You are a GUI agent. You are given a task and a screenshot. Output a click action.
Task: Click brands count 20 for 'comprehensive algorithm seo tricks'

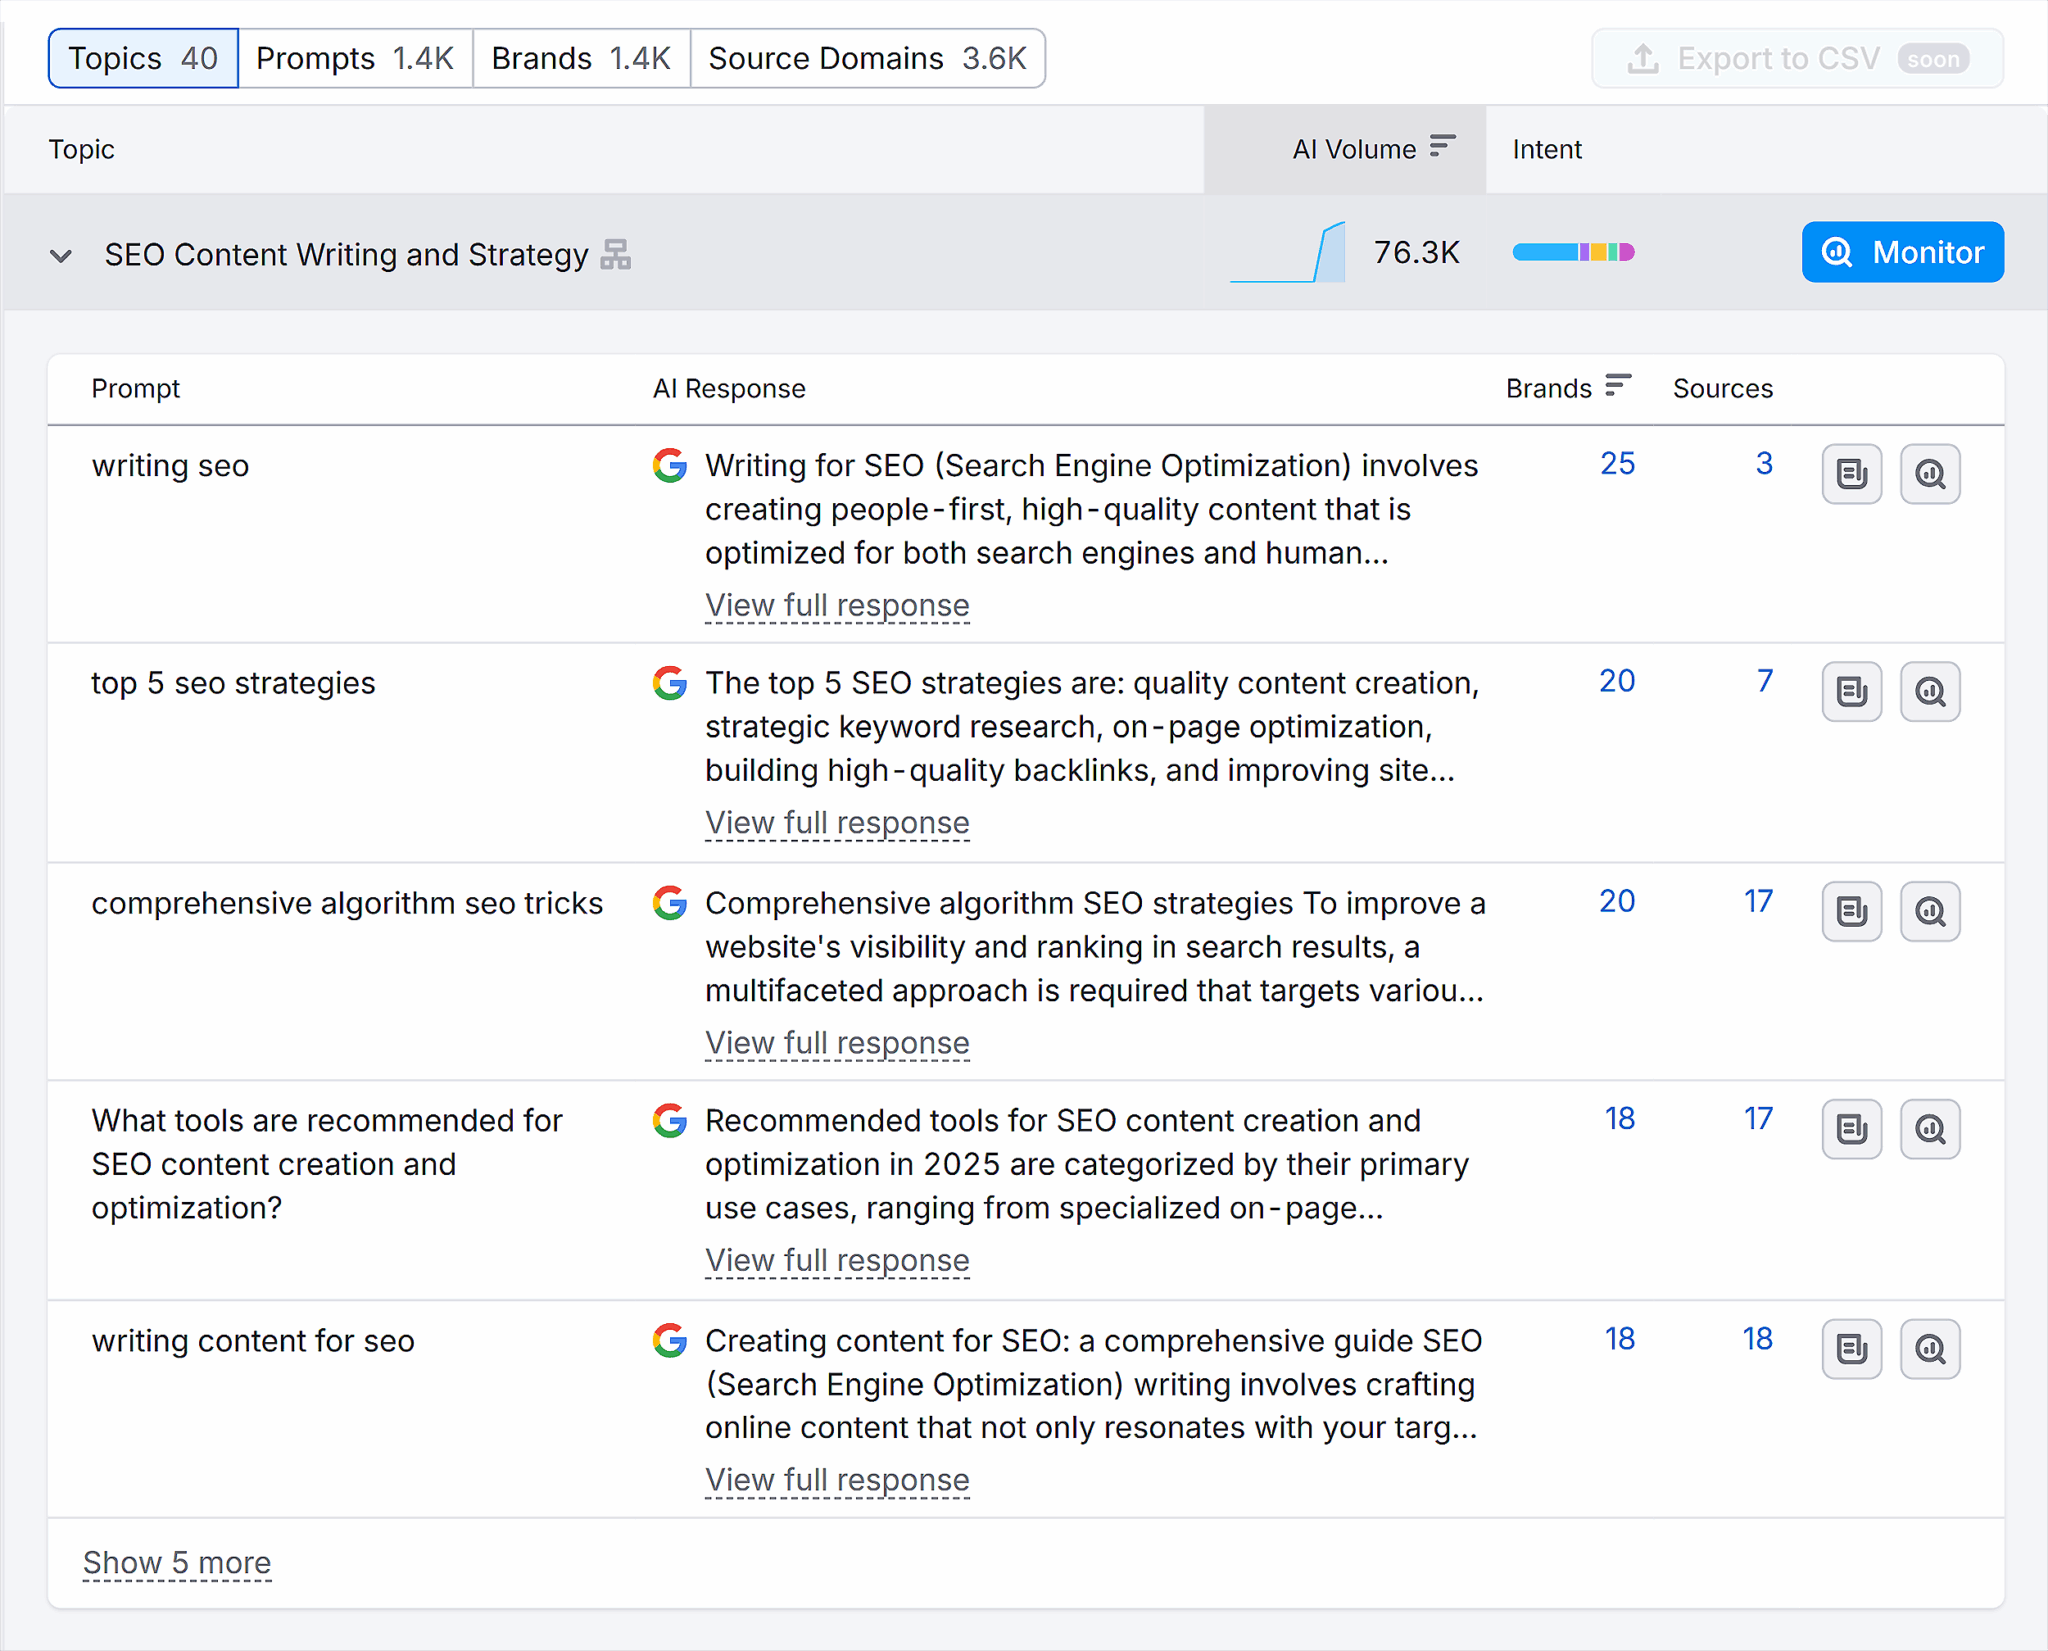(1617, 901)
